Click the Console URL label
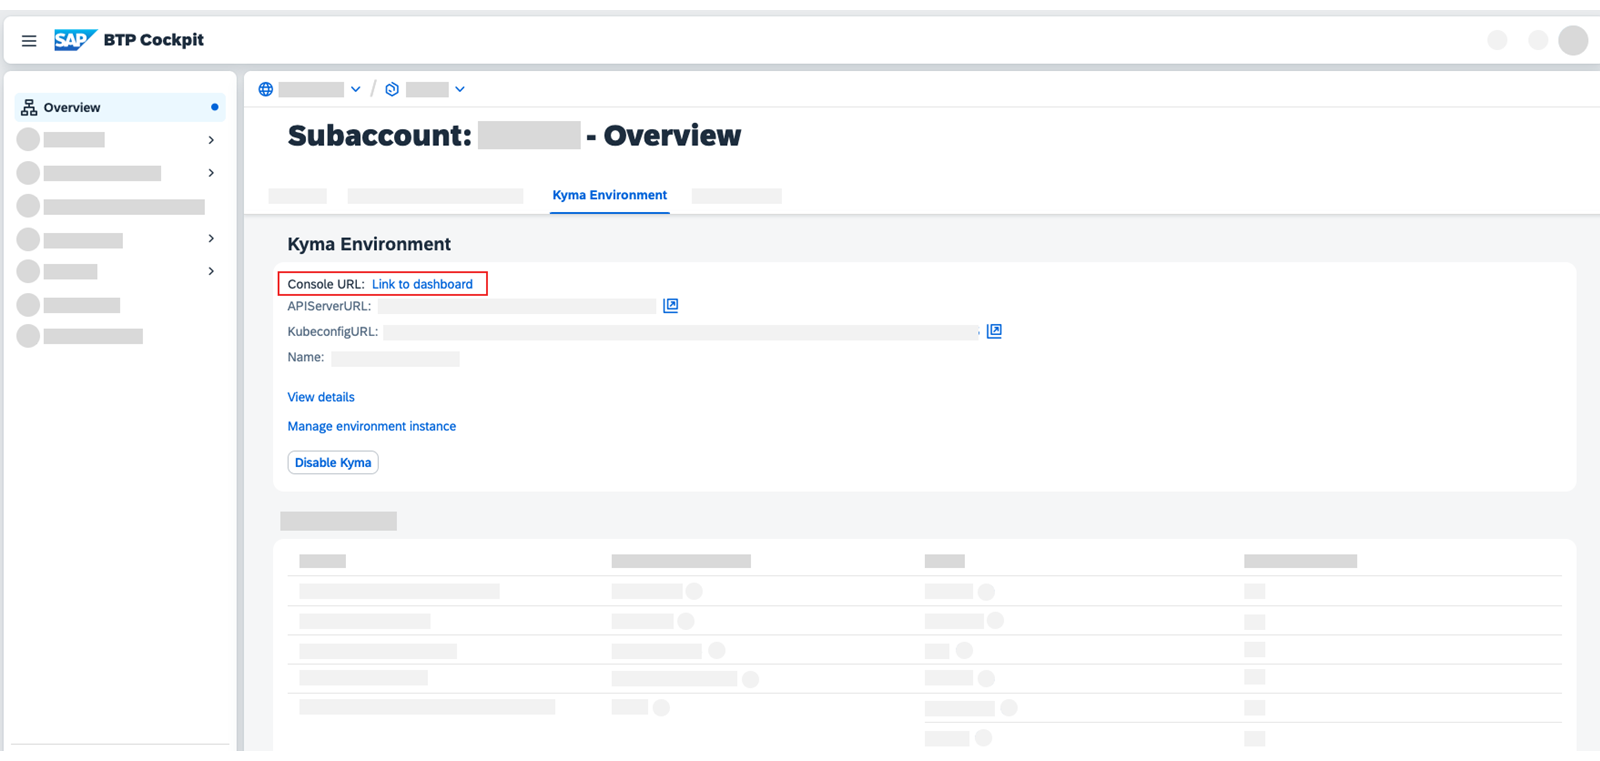 coord(326,284)
